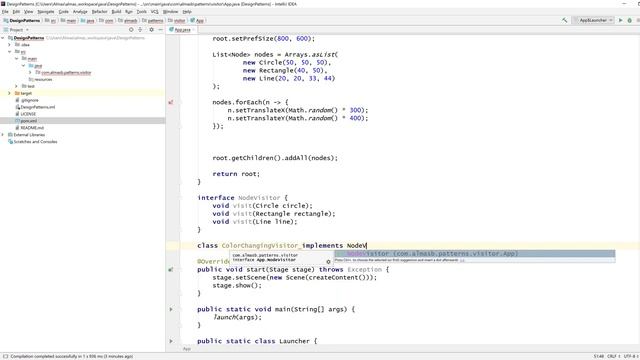Expand the .idea folder

coord(10,45)
